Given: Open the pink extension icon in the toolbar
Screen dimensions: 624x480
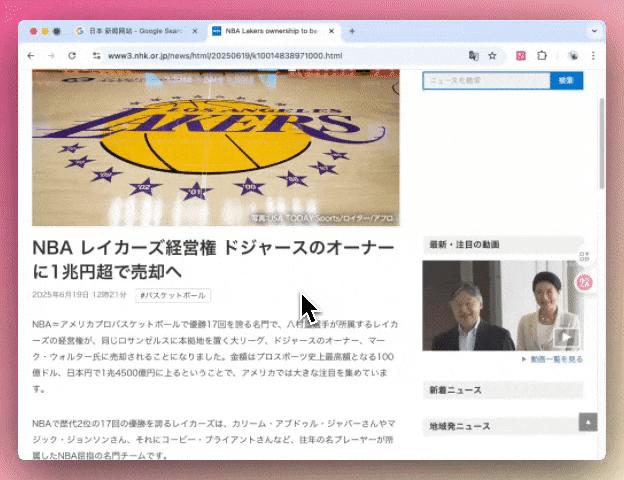Looking at the screenshot, I should (x=521, y=56).
